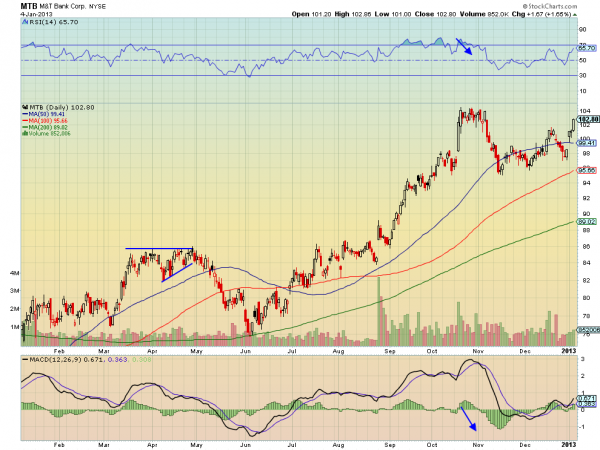Click the Low 101.00 value
The image size is (600, 450).
393,14
